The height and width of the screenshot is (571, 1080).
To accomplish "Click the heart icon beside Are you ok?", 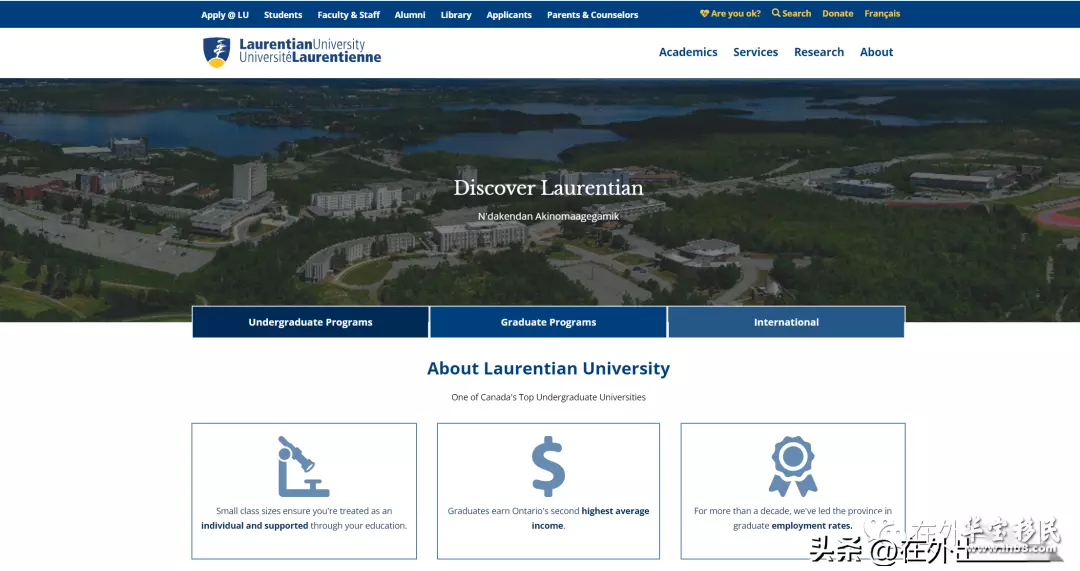I will (704, 14).
